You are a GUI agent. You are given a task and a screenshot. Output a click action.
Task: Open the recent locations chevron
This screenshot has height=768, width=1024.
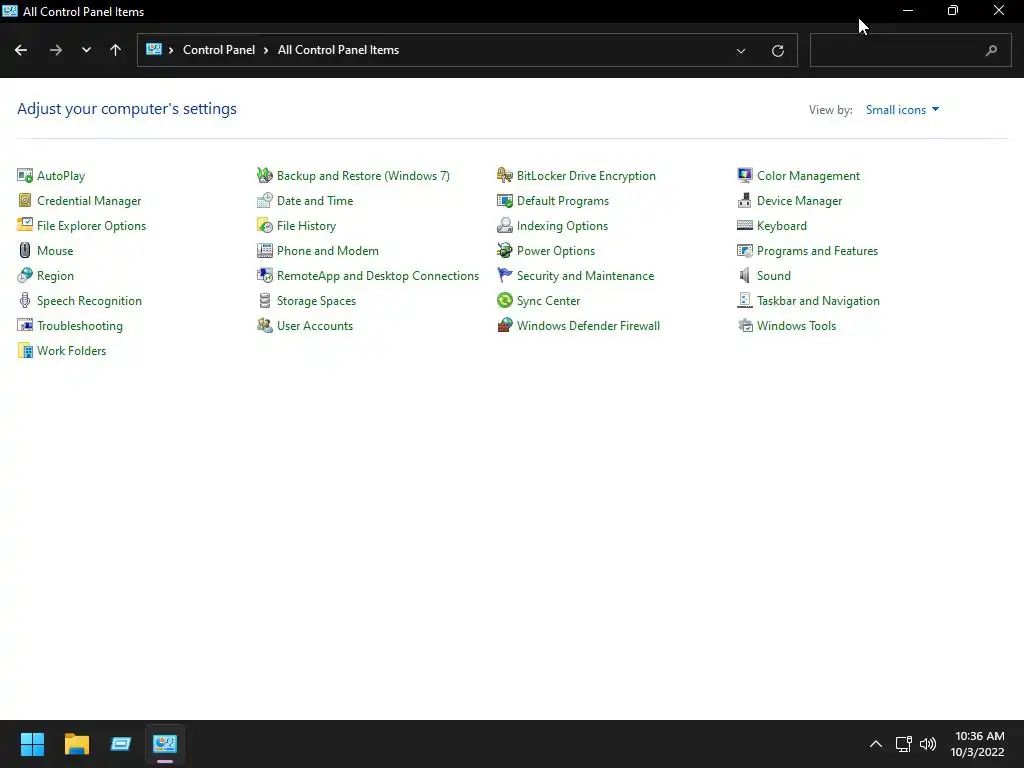tap(86, 50)
